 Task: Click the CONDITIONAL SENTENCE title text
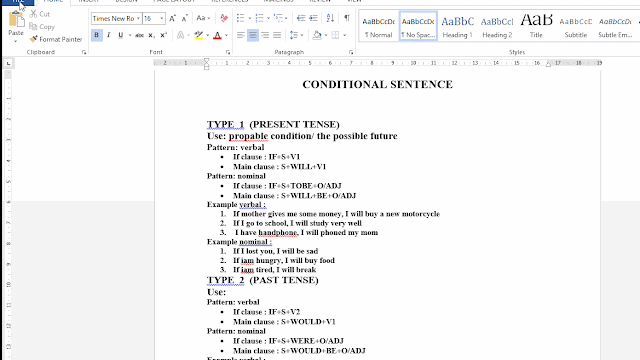click(x=378, y=84)
